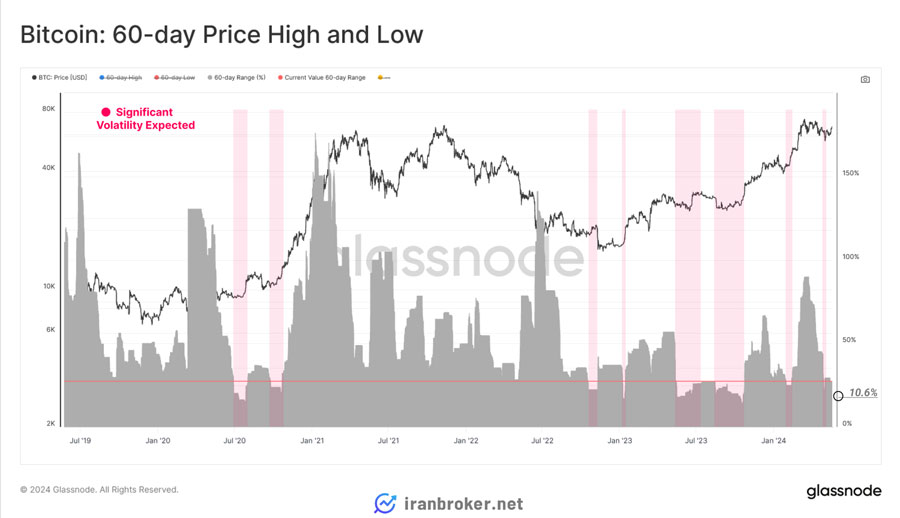Toggle Current Value 60-day Range legend entry

coord(321,78)
